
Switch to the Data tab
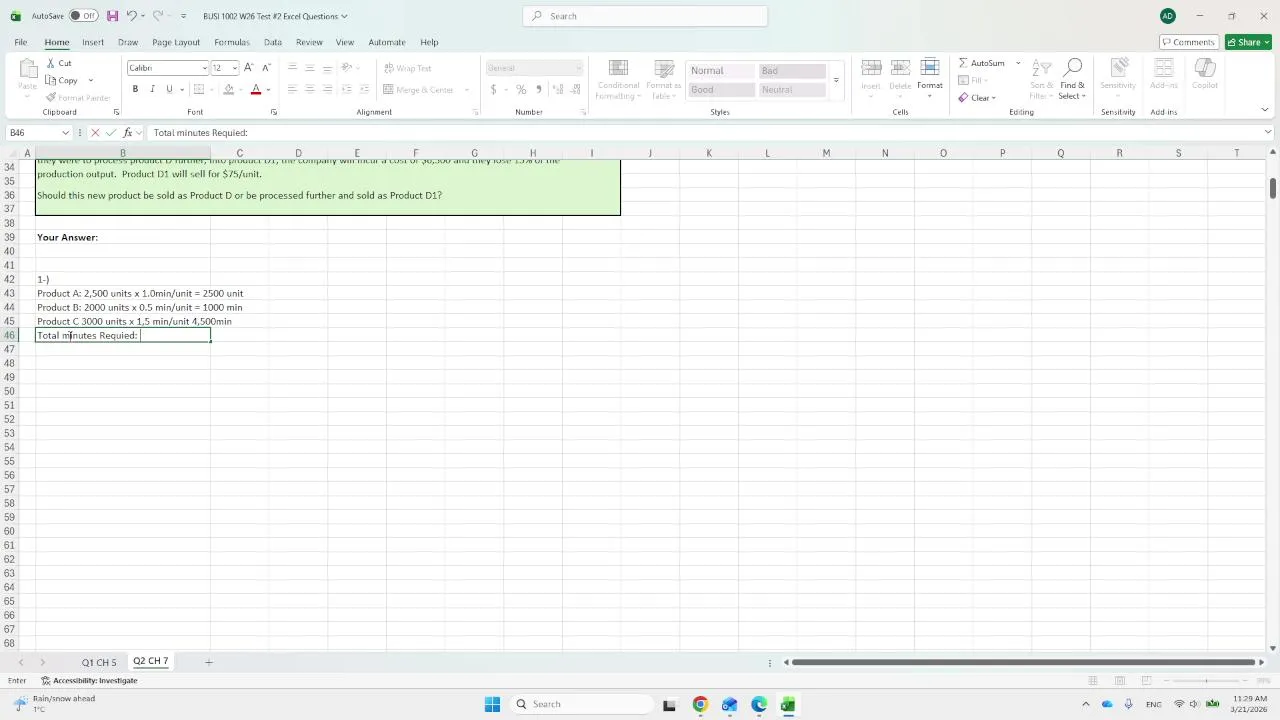pyautogui.click(x=272, y=42)
